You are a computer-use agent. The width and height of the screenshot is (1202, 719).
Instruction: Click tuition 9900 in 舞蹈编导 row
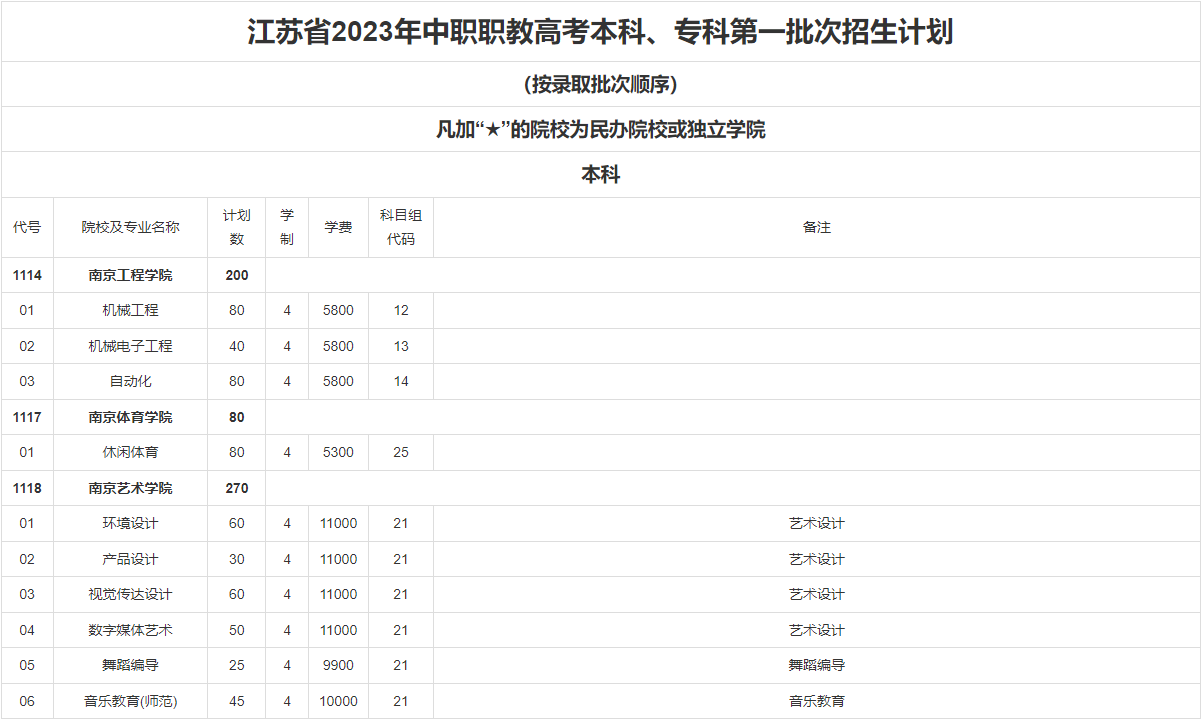click(338, 665)
